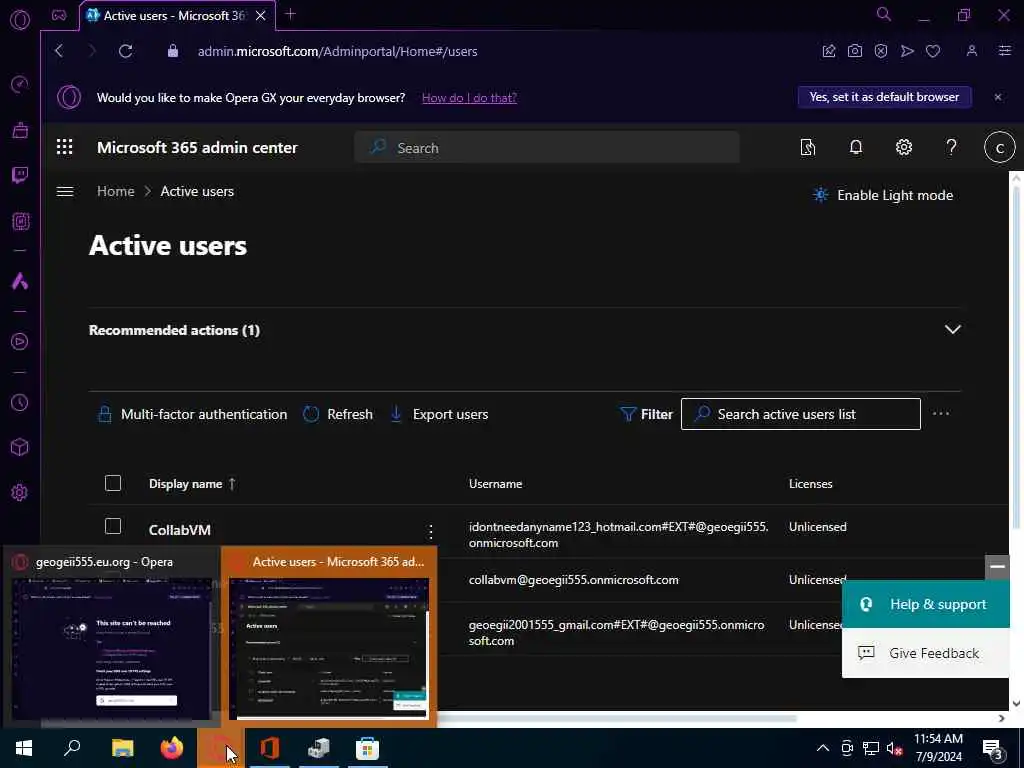This screenshot has height=768, width=1024.
Task: Open the Twitch panel in Opera sidebar
Action: point(20,175)
